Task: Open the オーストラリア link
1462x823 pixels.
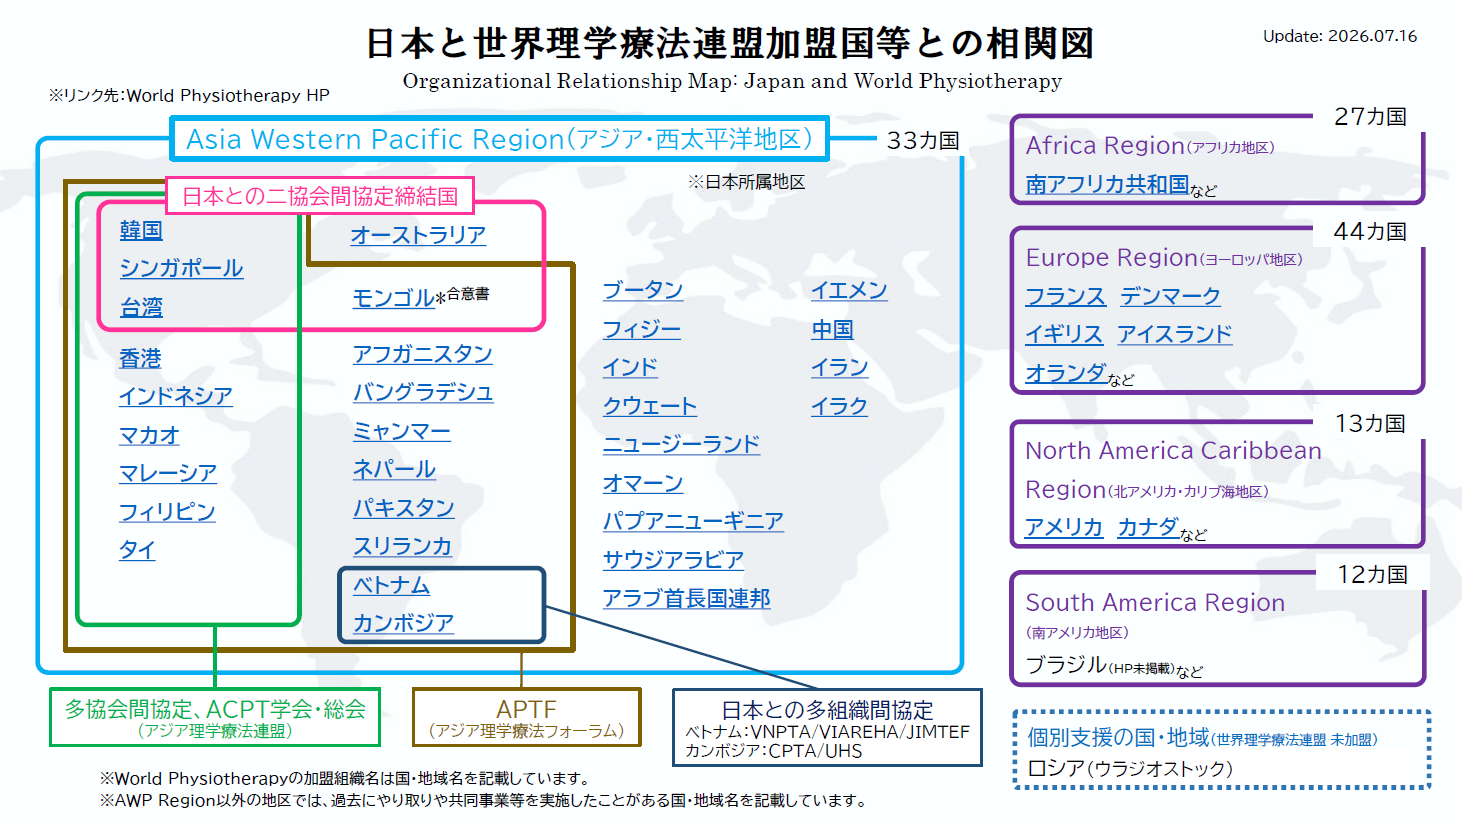Action: pyautogui.click(x=418, y=235)
